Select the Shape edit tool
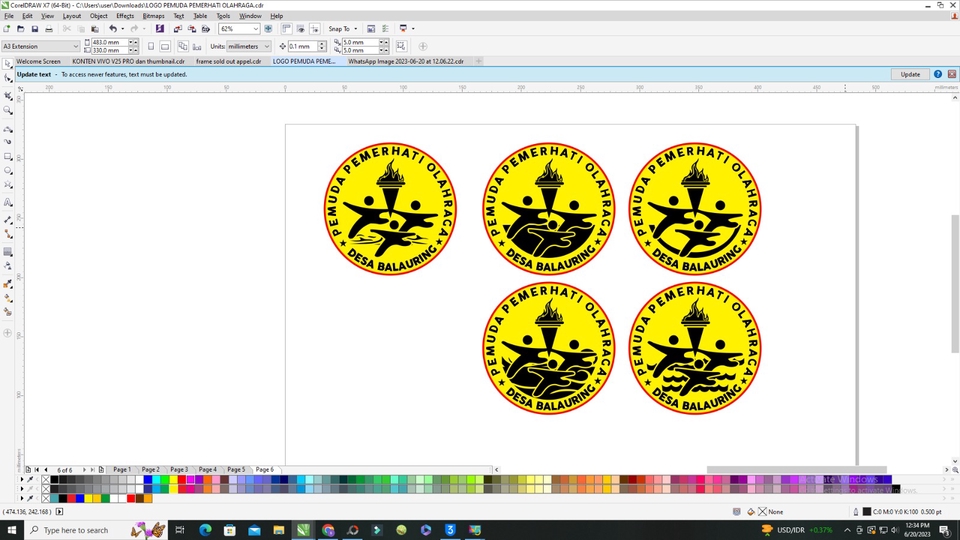 [8, 79]
